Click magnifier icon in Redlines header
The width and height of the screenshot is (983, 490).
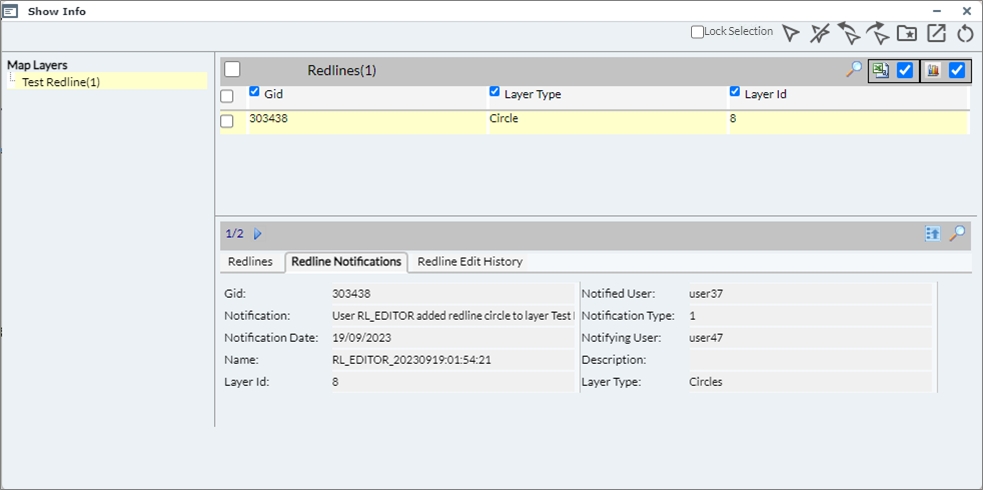pyautogui.click(x=853, y=70)
